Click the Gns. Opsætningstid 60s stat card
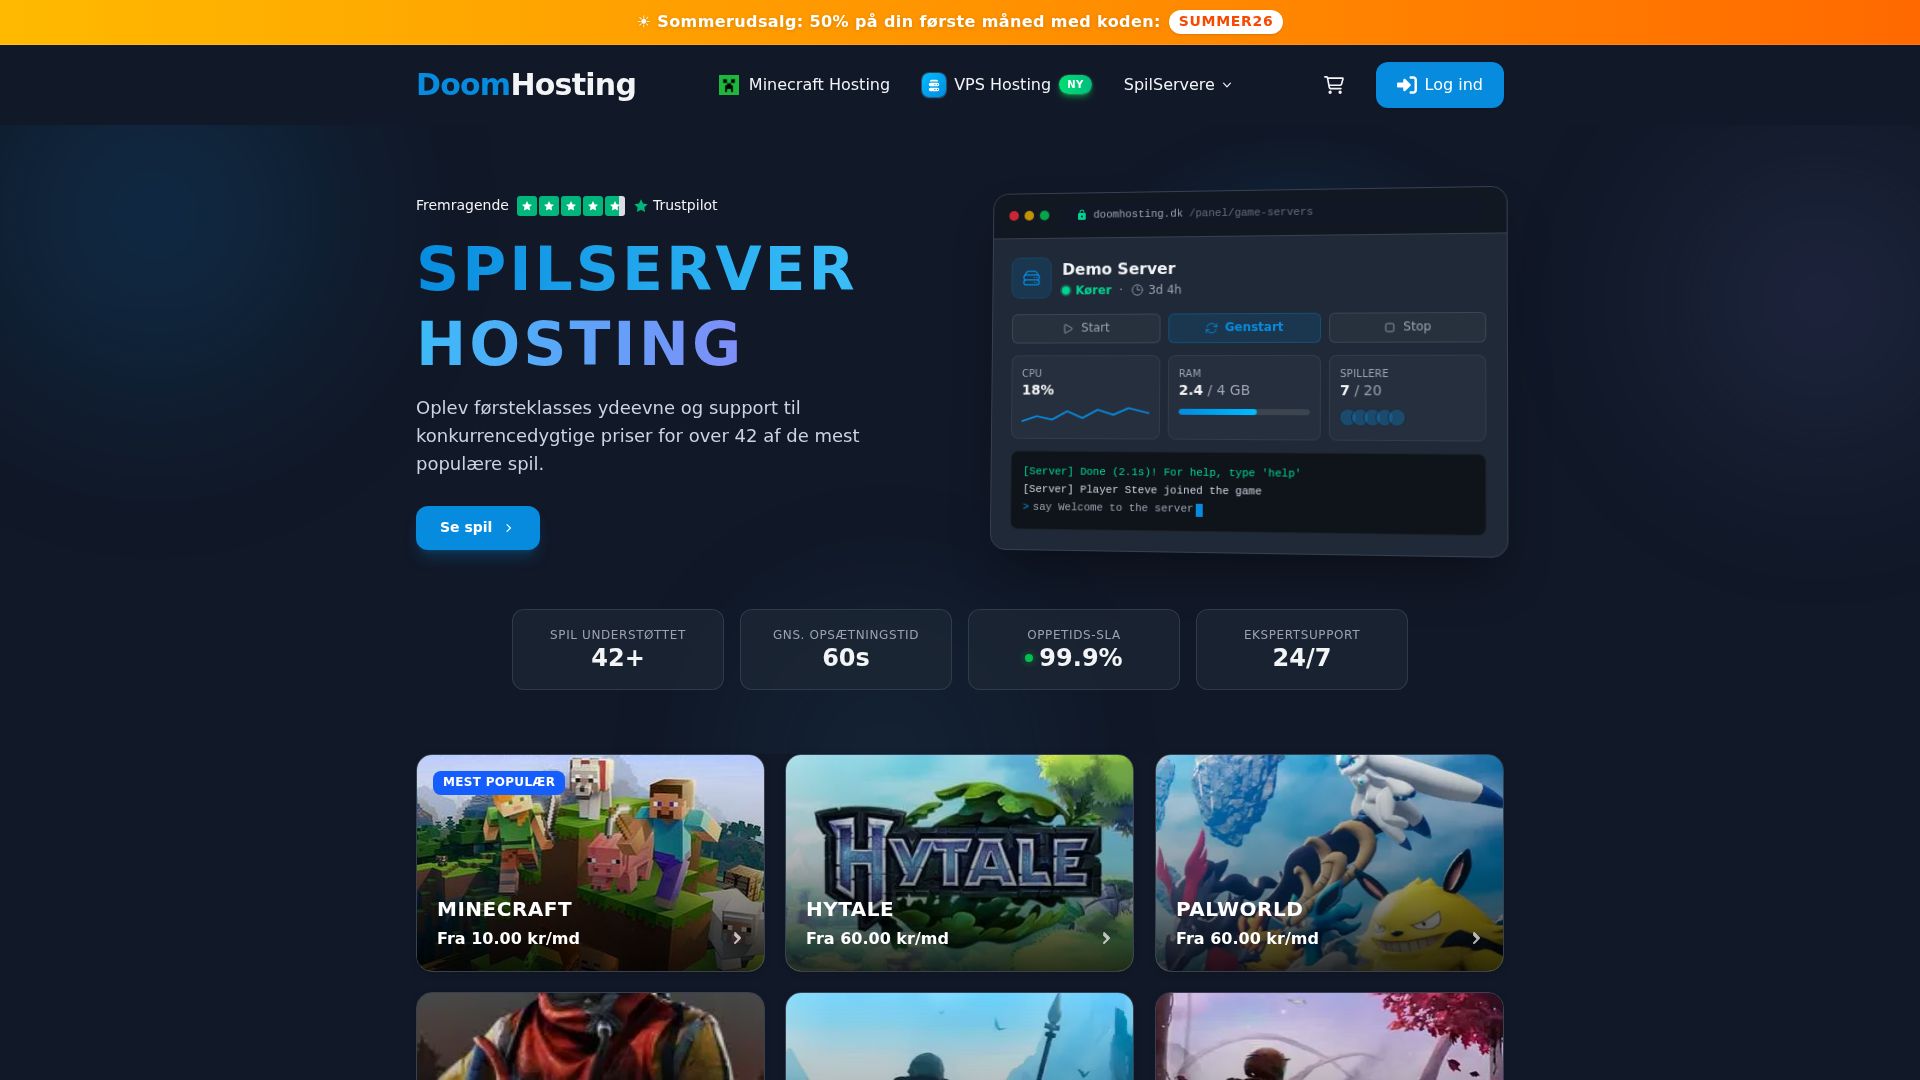Viewport: 1920px width, 1080px height. pos(846,649)
